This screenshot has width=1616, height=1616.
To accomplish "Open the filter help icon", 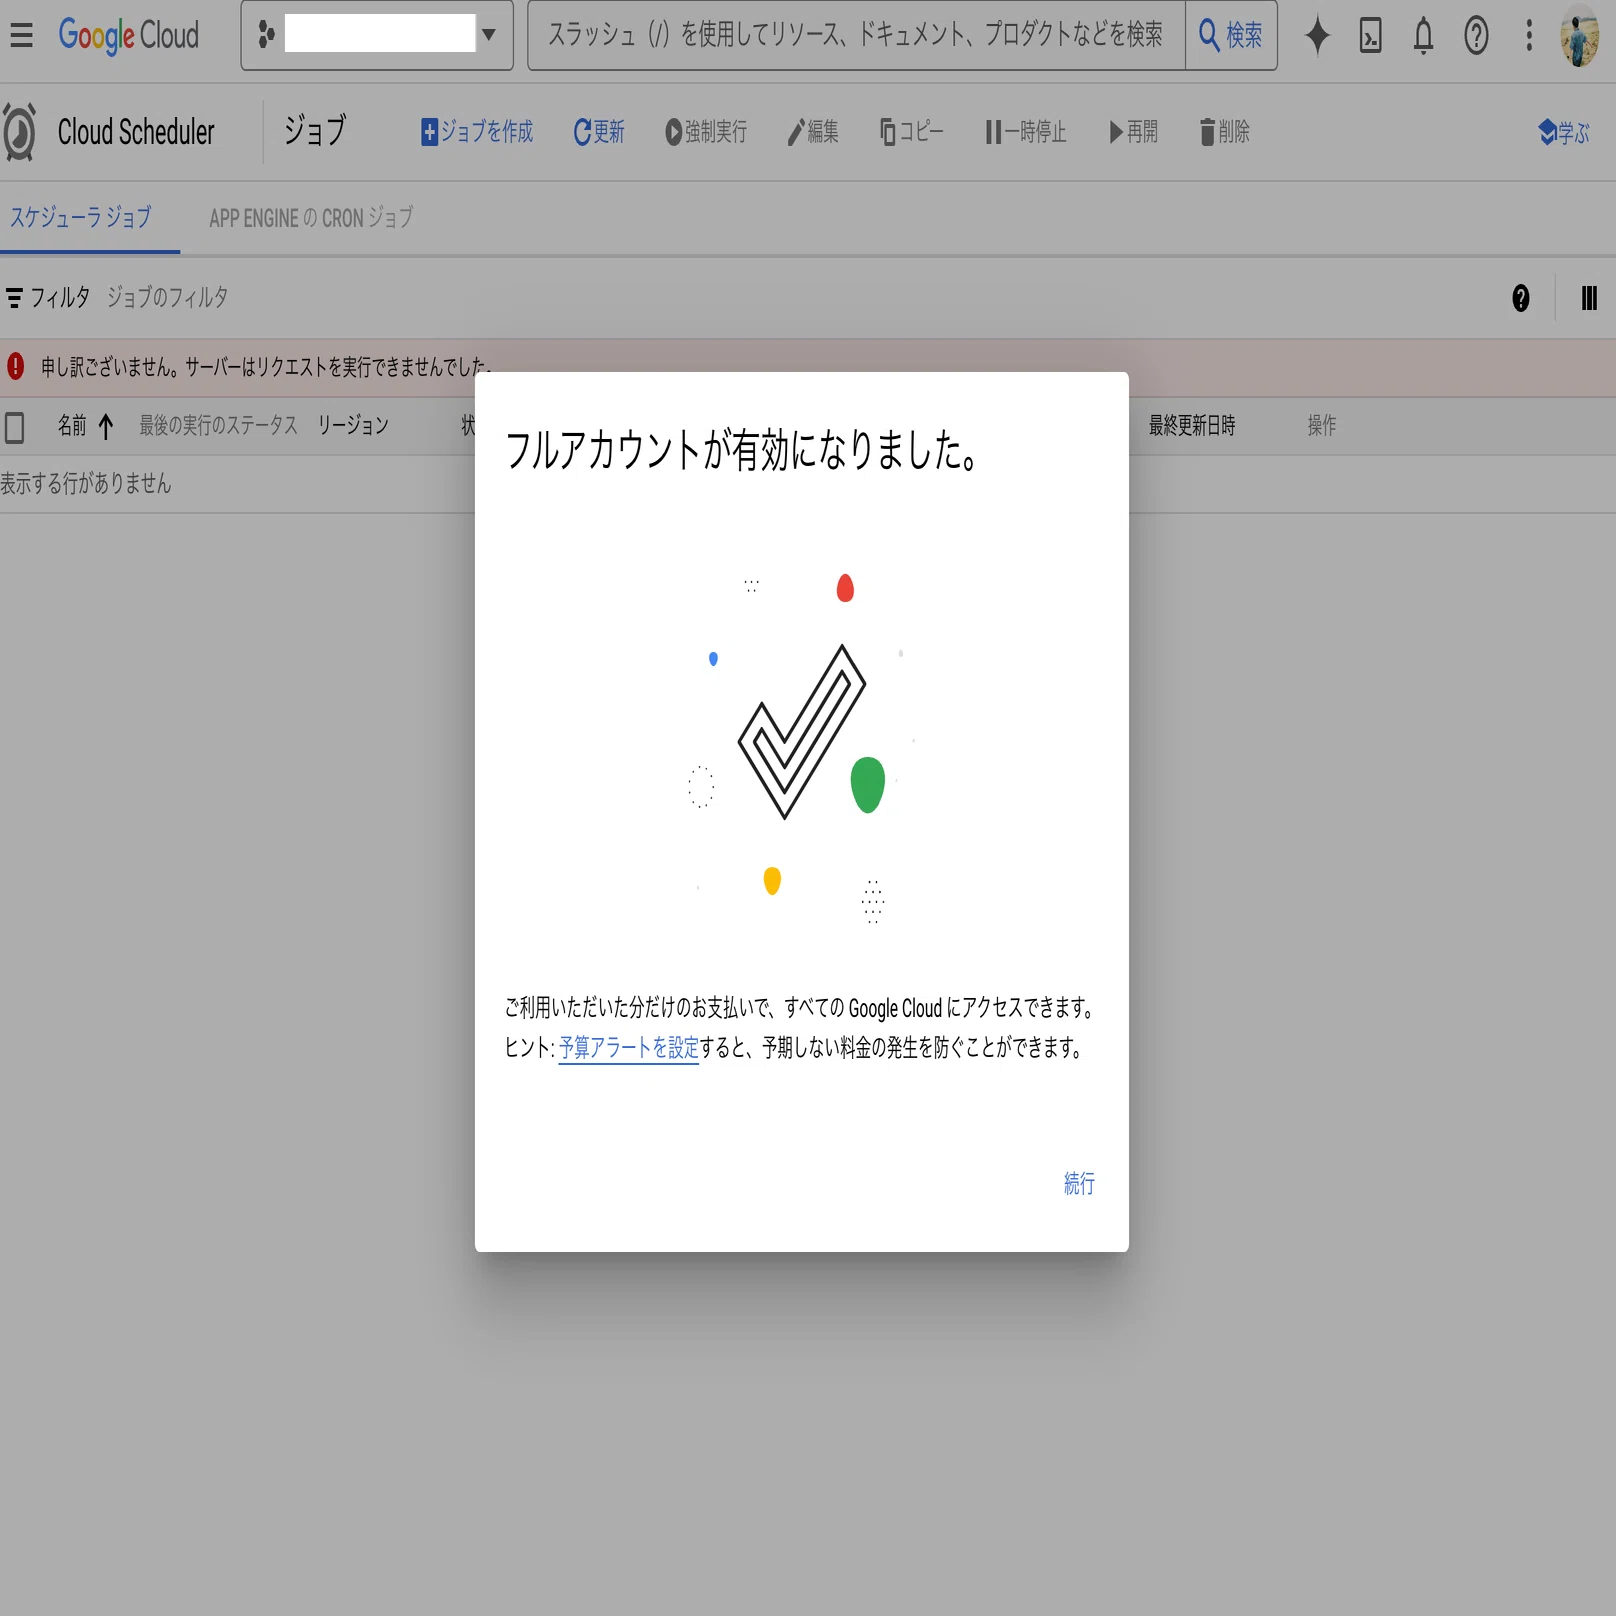I will pos(1521,298).
